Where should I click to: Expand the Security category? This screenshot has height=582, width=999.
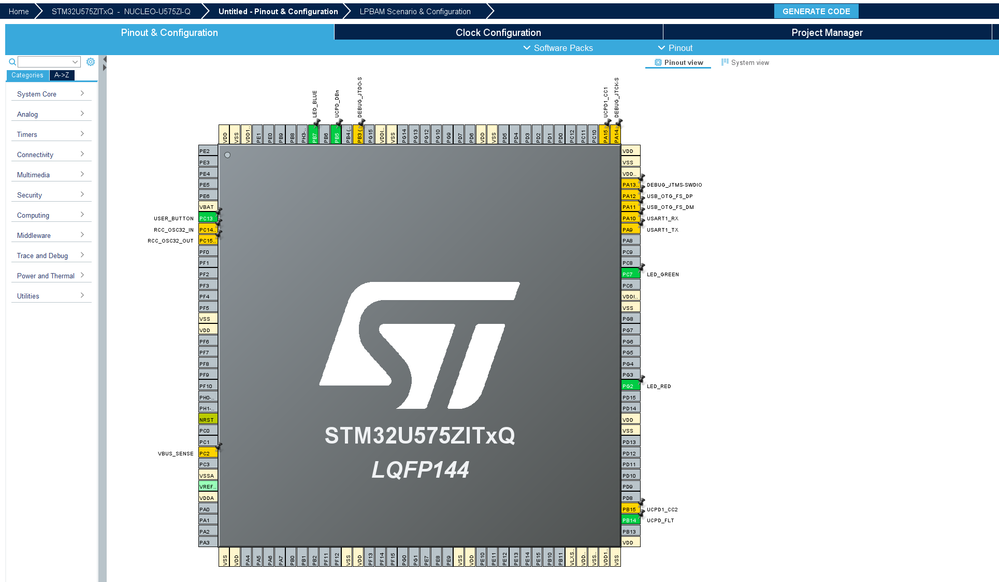click(50, 195)
